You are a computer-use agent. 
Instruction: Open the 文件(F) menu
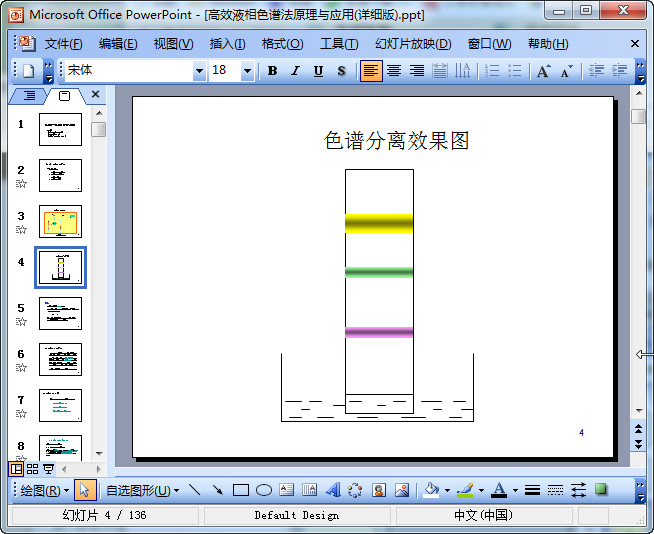point(63,43)
